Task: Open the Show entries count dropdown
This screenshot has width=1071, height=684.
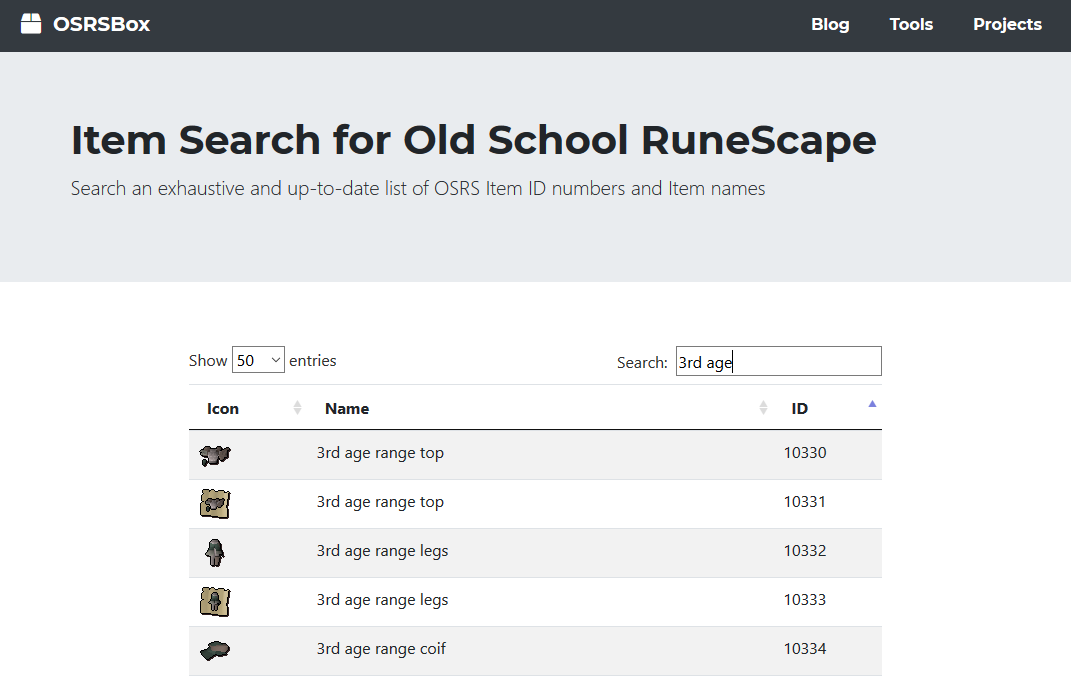Action: 258,361
